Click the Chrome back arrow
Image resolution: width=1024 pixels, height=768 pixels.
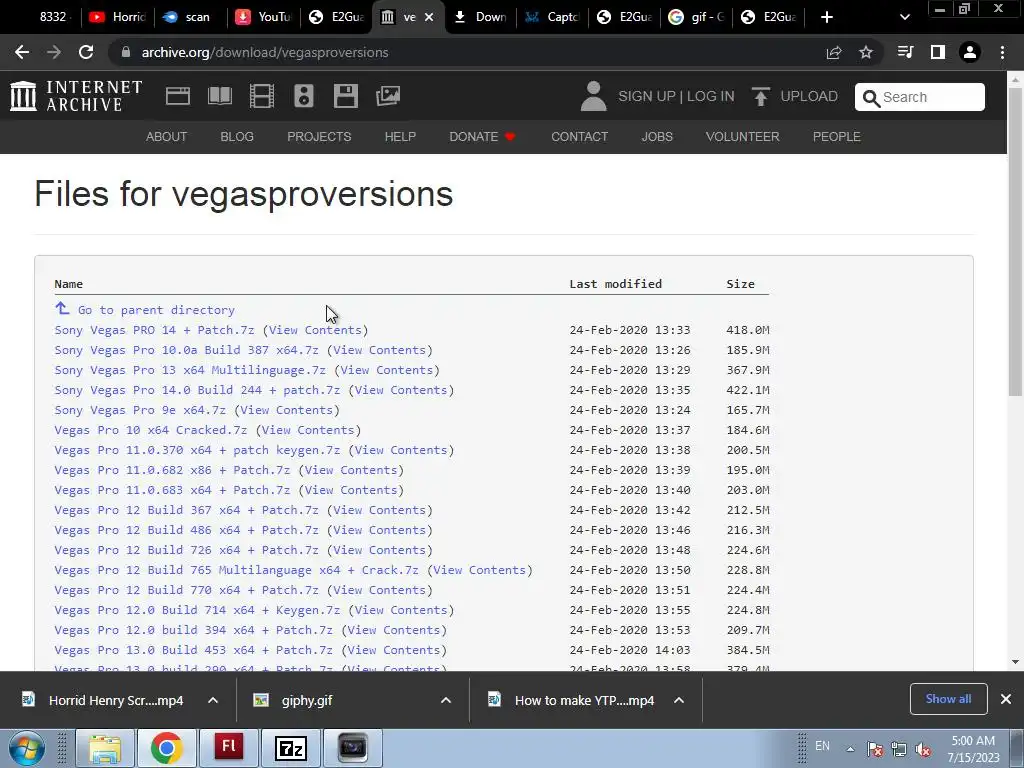coord(22,52)
